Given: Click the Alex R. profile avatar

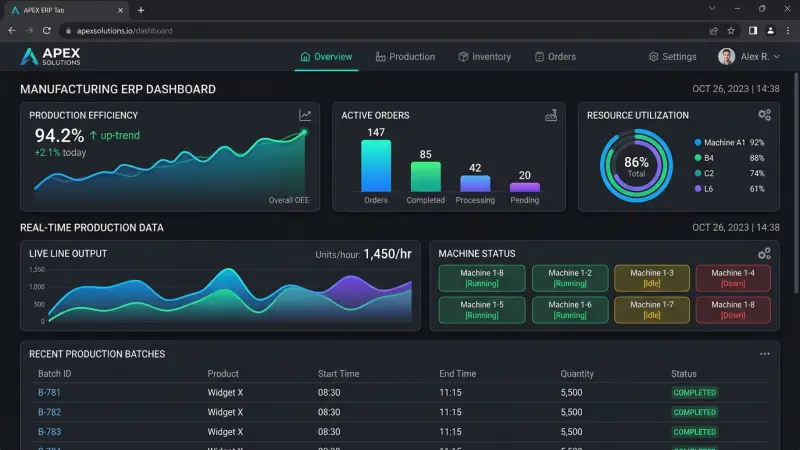Looking at the screenshot, I should pyautogui.click(x=727, y=57).
